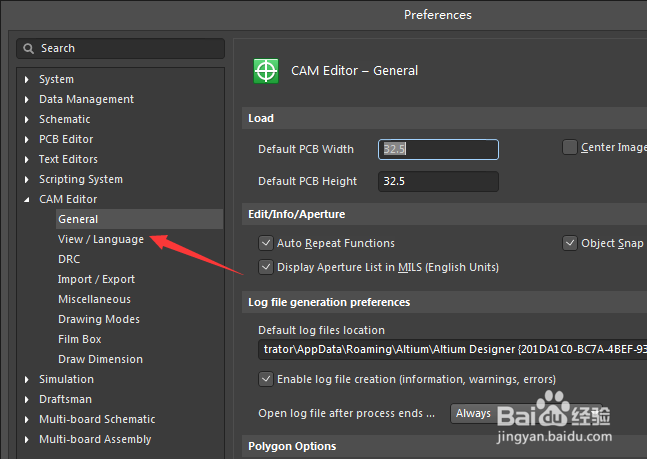Expand the PCB Editor node arrow
Image resolution: width=647 pixels, height=459 pixels.
pyautogui.click(x=27, y=140)
